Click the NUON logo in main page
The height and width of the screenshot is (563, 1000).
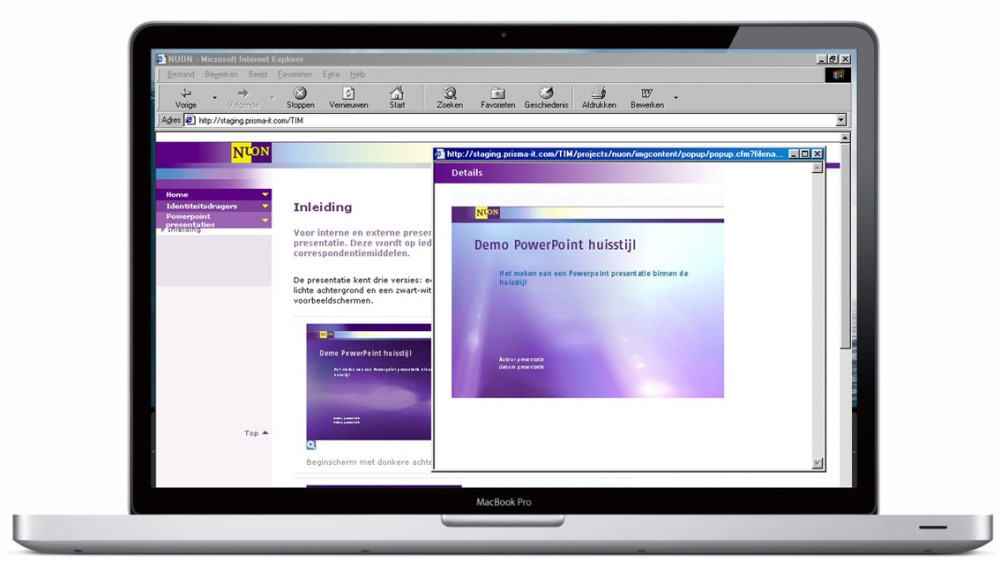point(251,153)
